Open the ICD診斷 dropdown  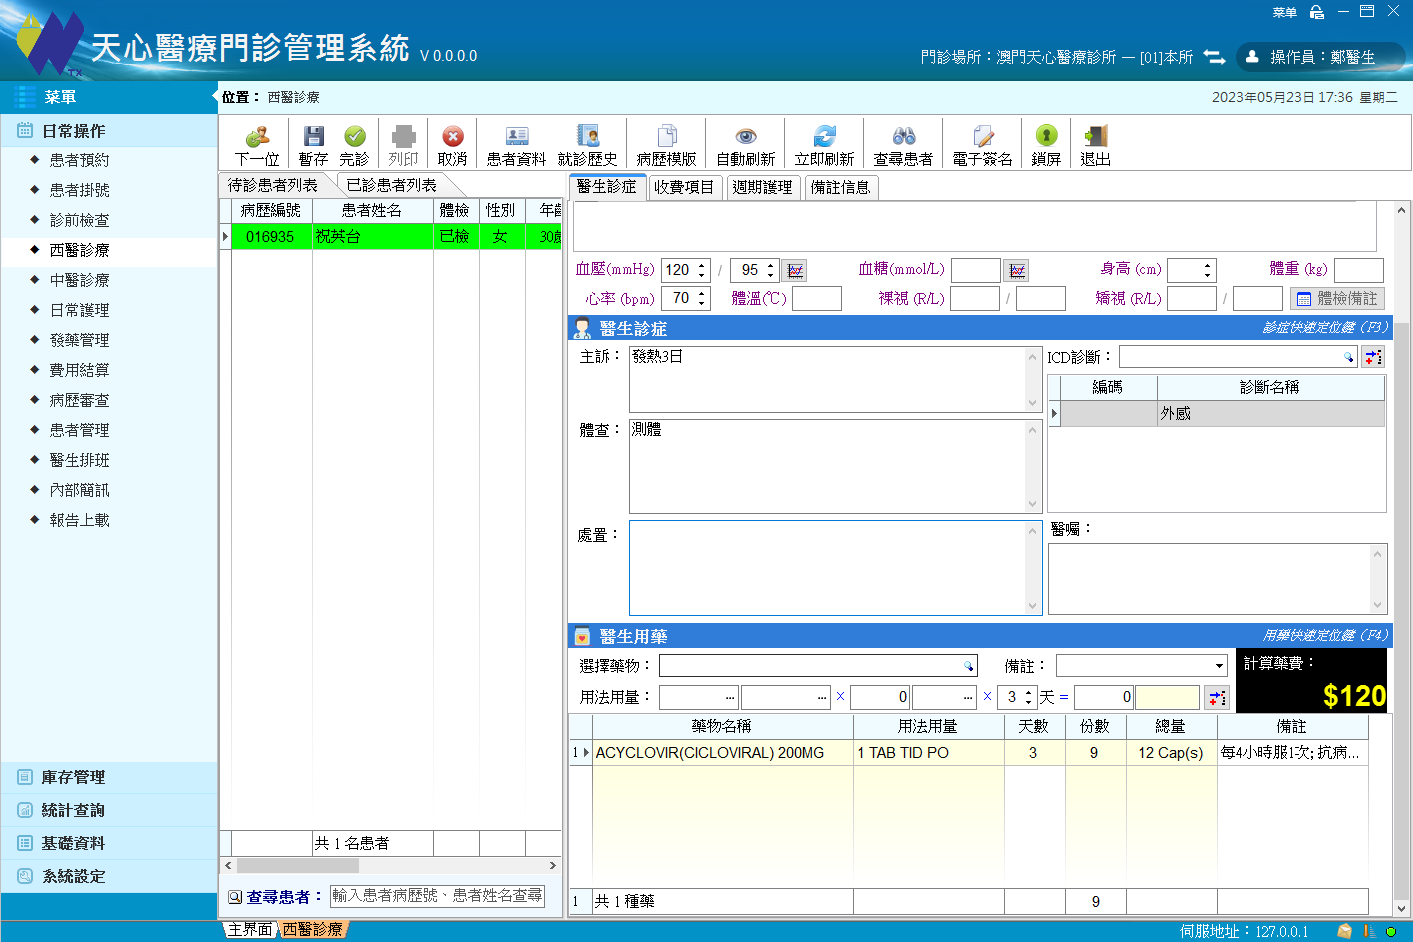[1348, 357]
